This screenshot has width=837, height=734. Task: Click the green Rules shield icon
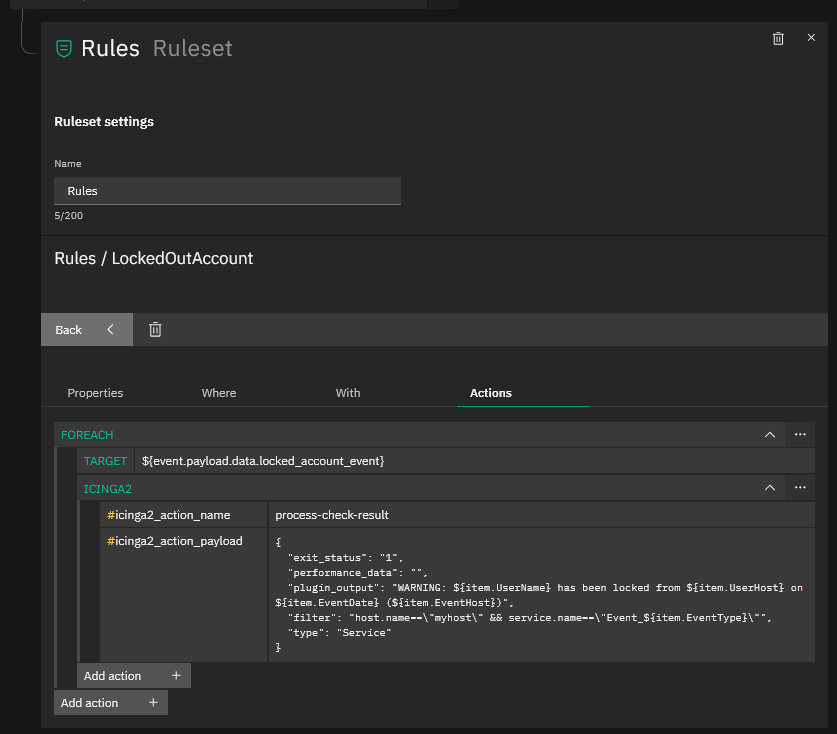(x=64, y=49)
